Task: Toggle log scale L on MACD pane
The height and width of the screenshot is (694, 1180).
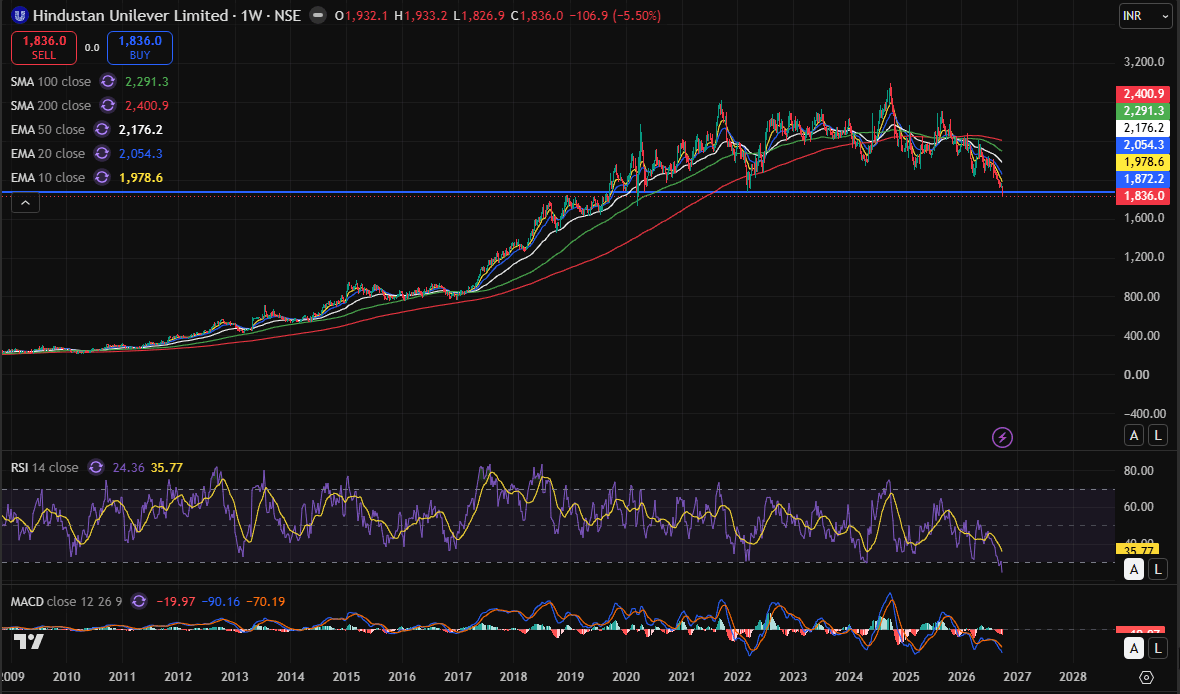Action: [1157, 648]
